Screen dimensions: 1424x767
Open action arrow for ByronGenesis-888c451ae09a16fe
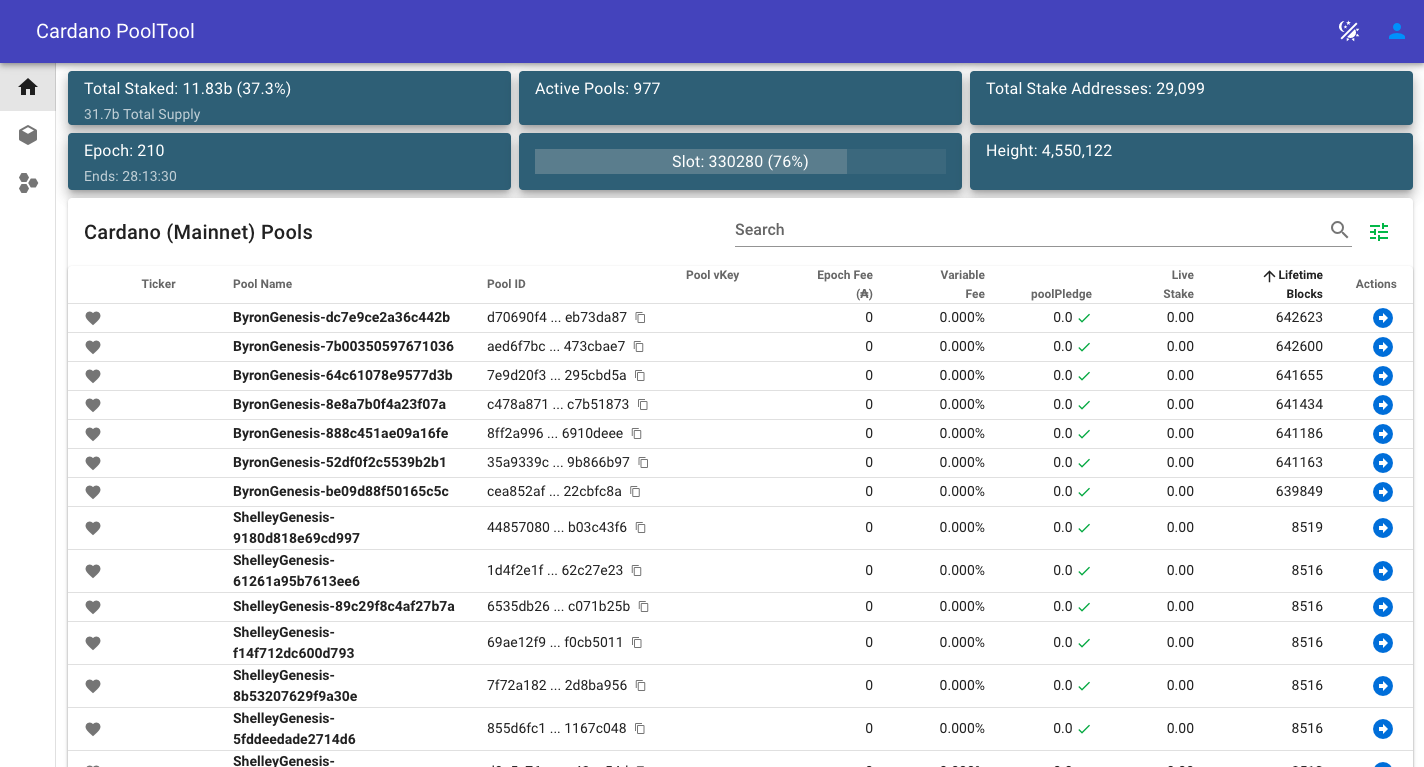coord(1383,434)
